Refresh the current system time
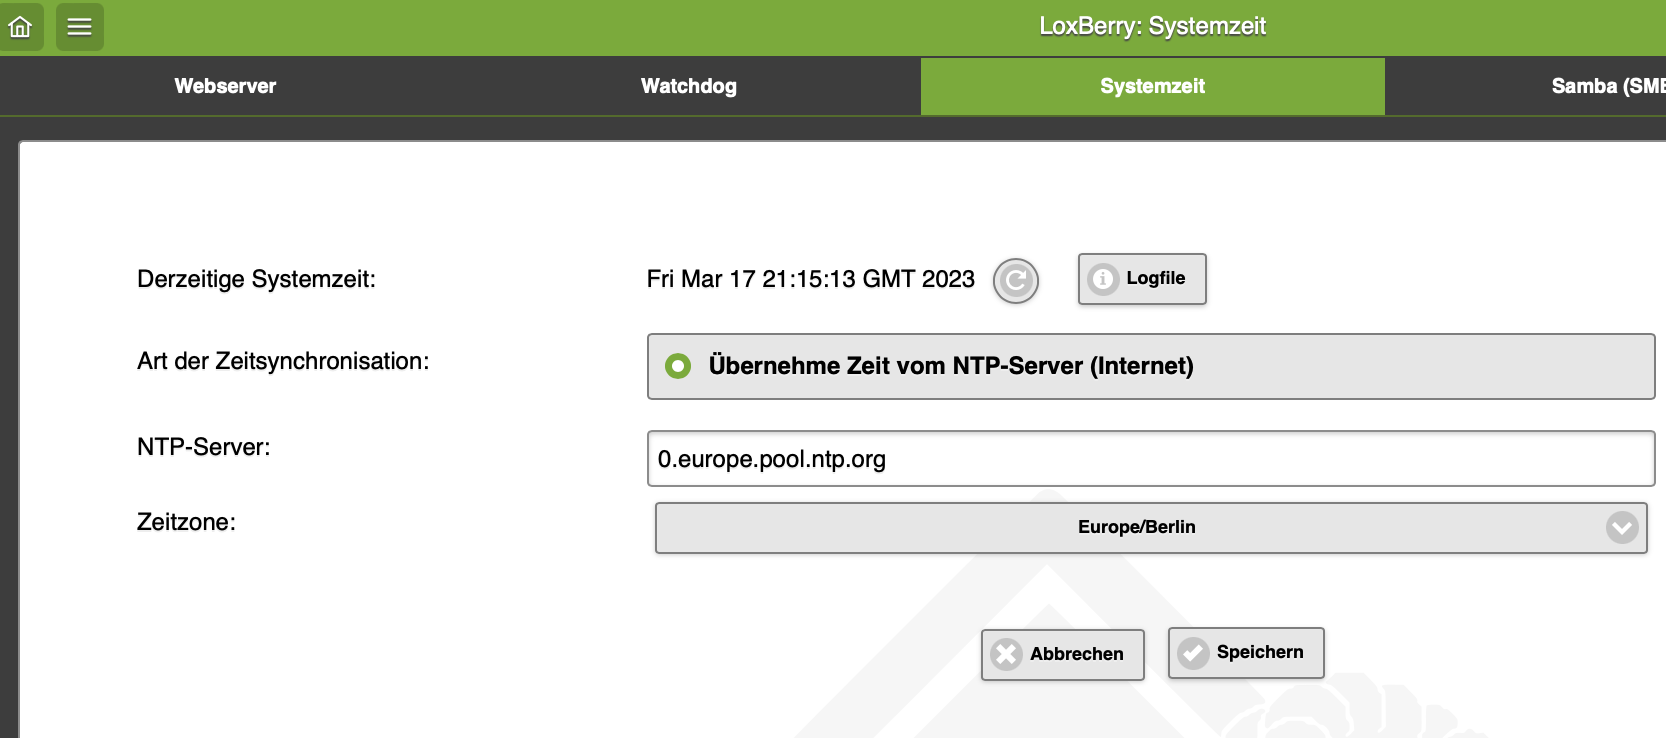The image size is (1666, 738). coord(1016,280)
